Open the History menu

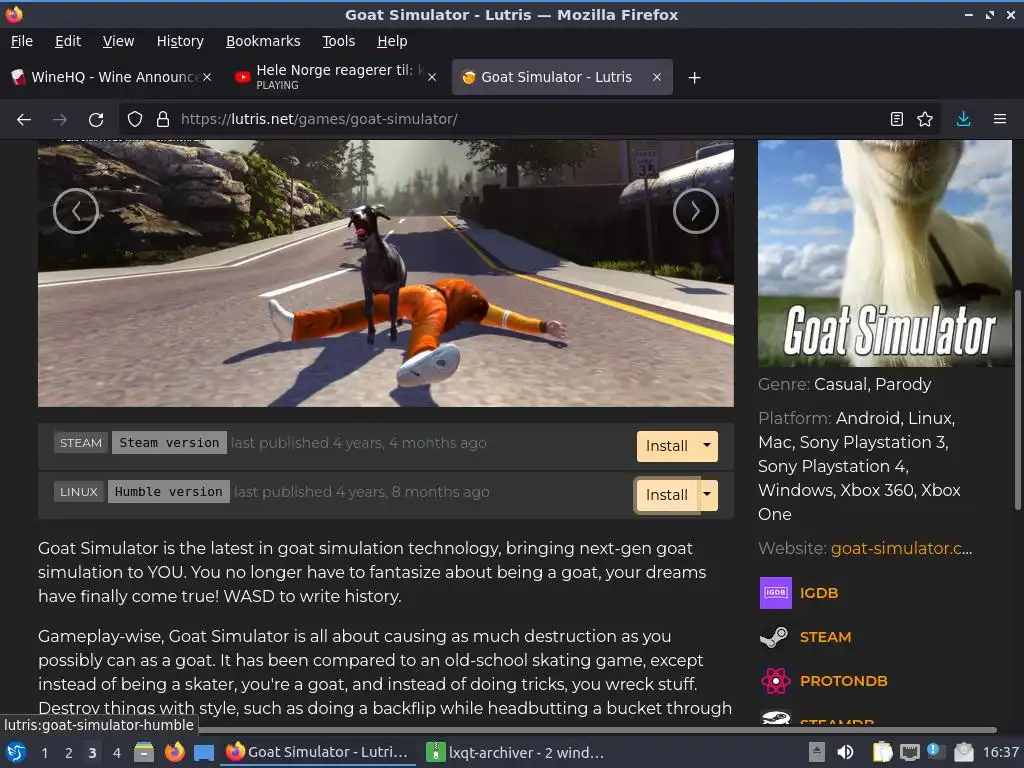(180, 41)
